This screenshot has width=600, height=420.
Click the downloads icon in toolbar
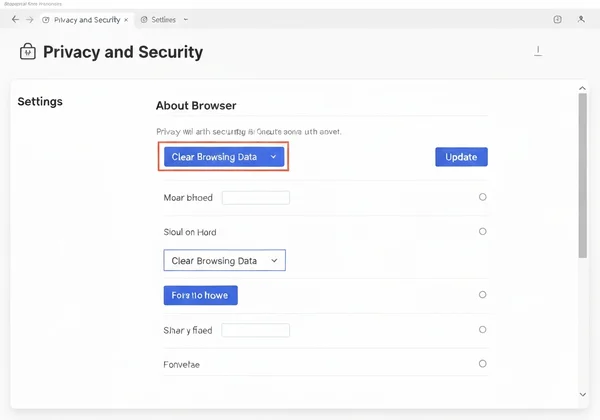(x=558, y=19)
